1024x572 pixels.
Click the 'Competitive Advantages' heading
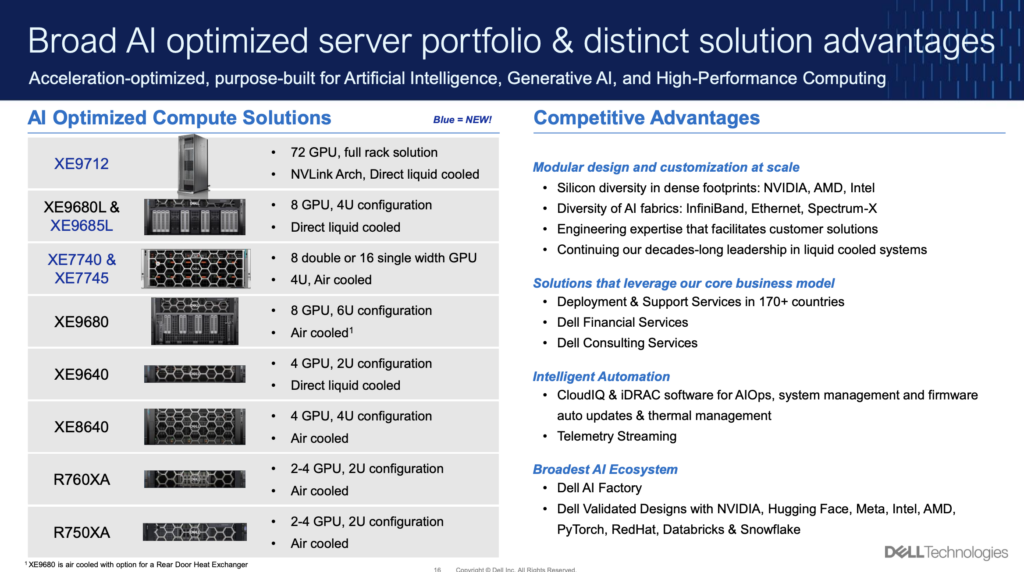[x=647, y=118]
